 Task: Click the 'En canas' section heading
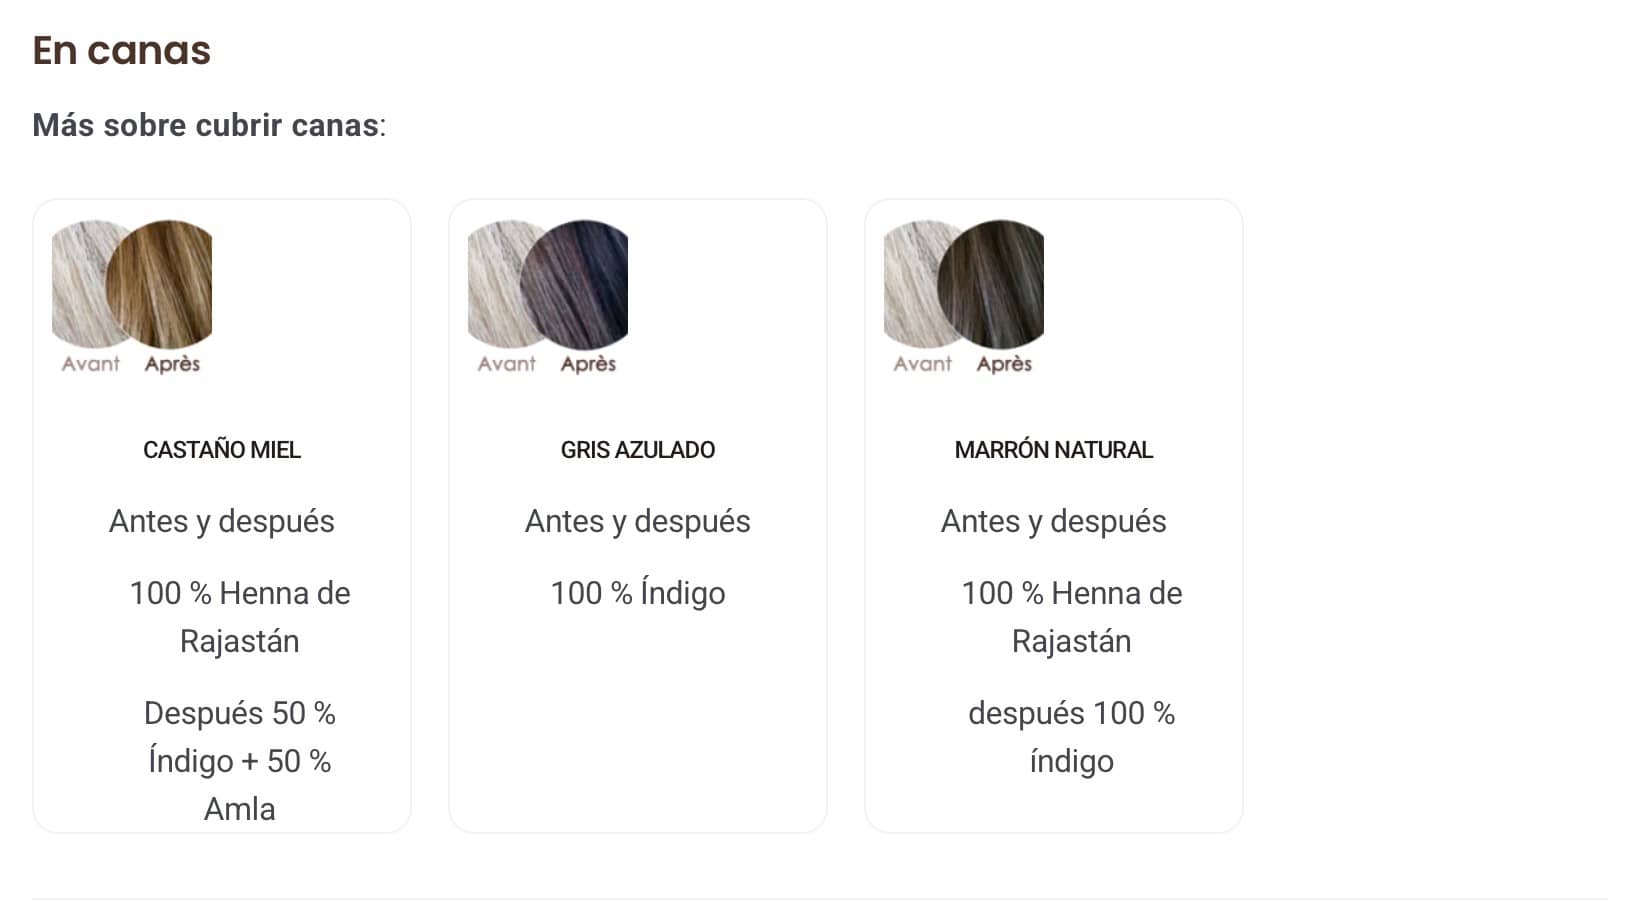(121, 50)
